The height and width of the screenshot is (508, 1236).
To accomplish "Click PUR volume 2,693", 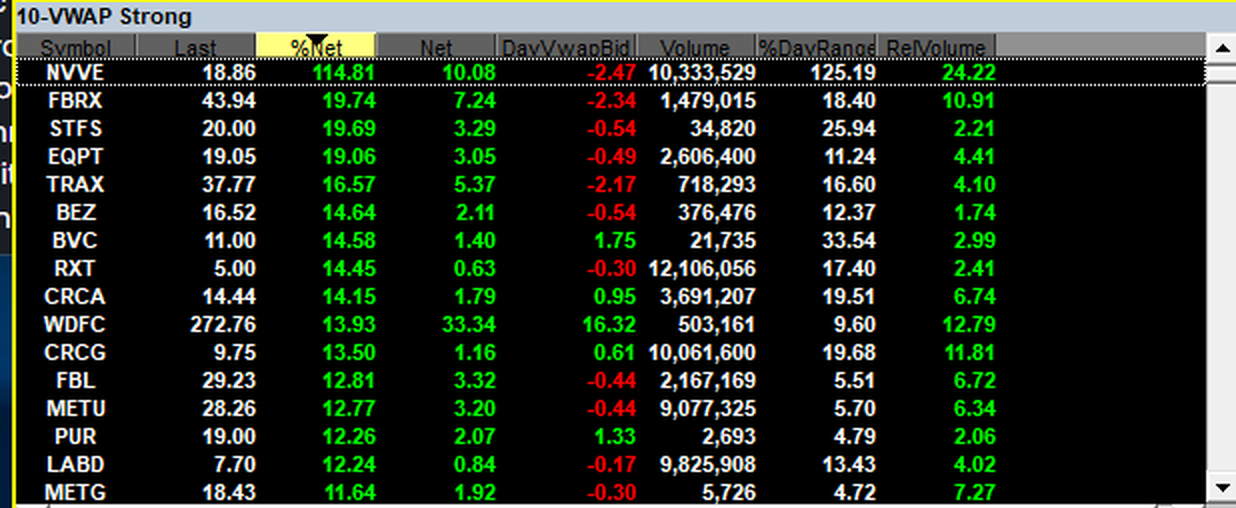I will pyautogui.click(x=729, y=436).
